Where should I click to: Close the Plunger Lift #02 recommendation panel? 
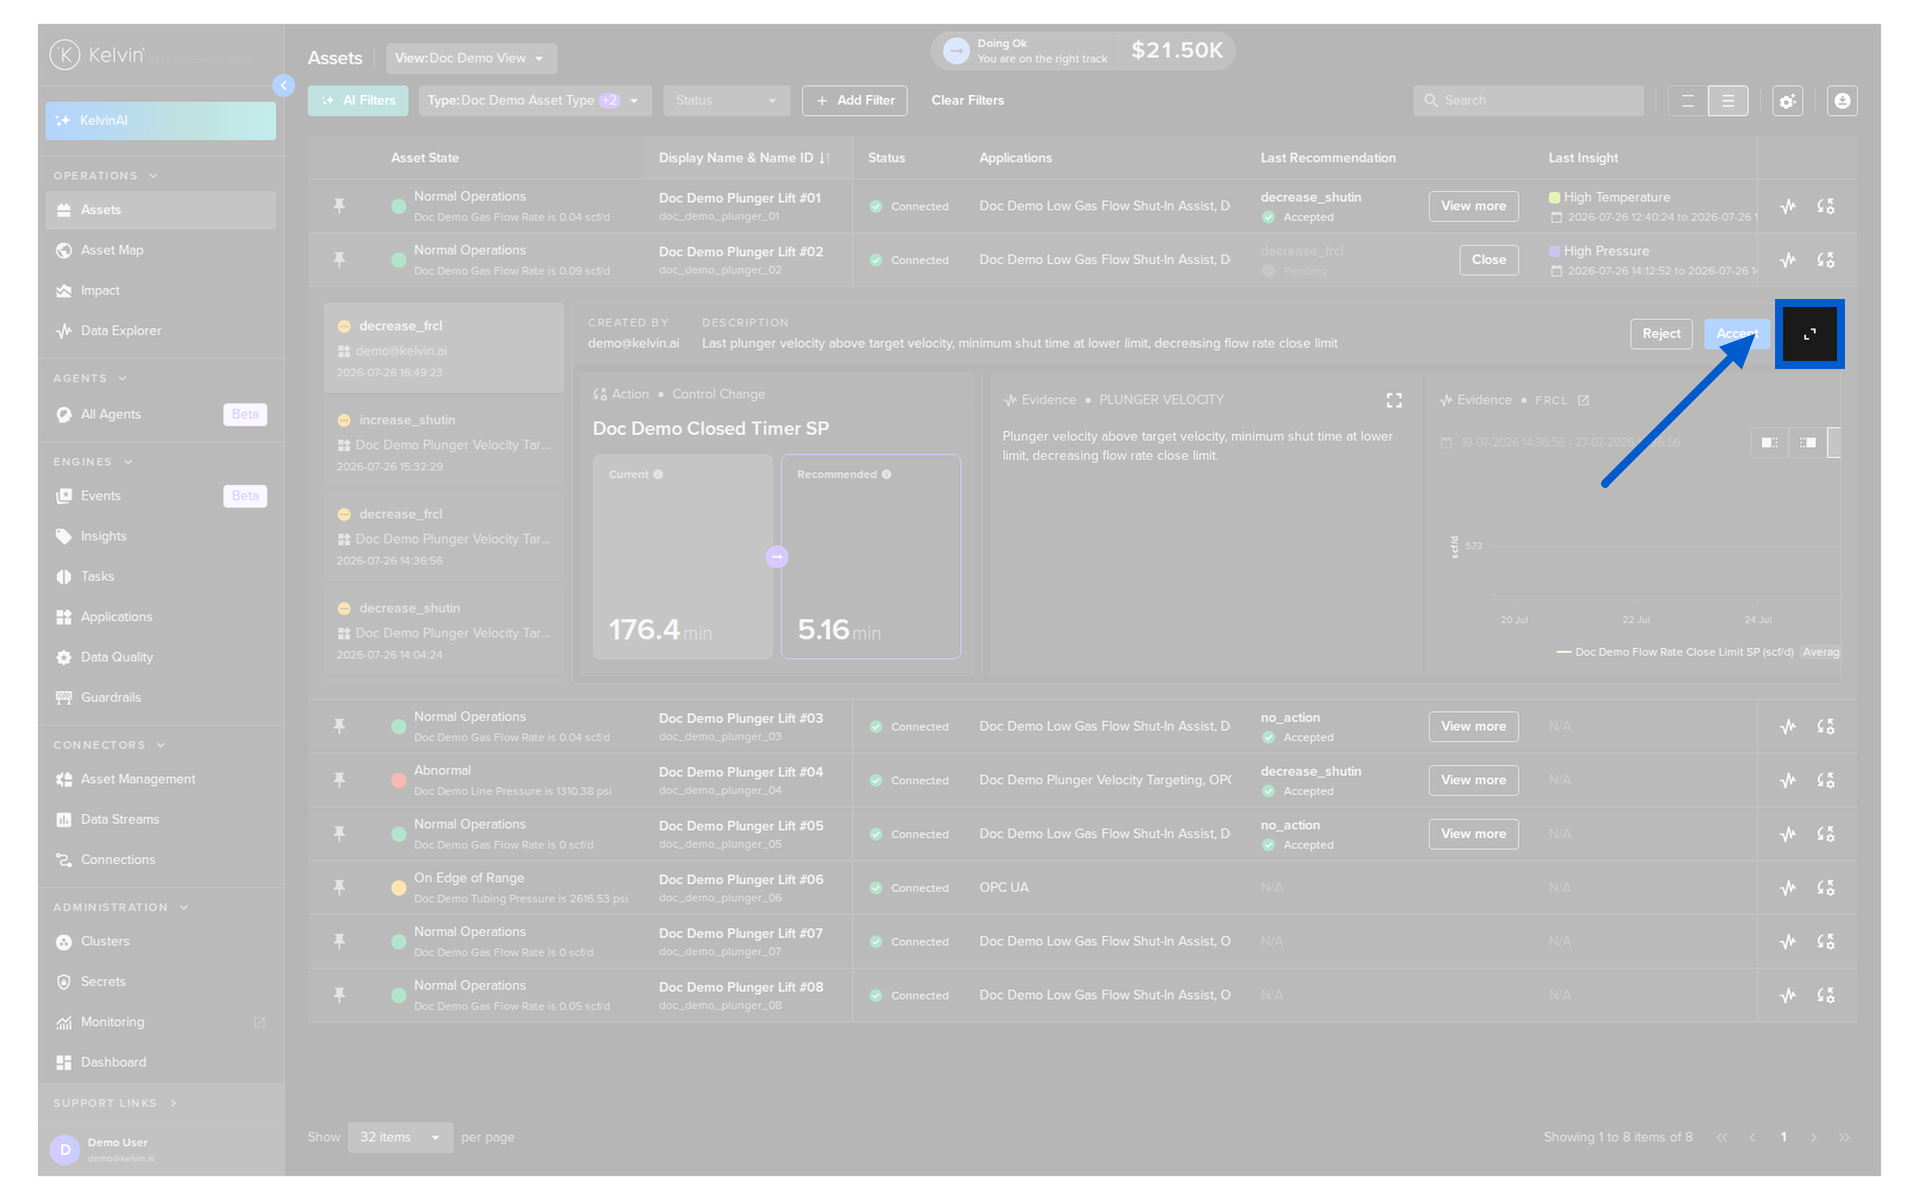point(1488,260)
